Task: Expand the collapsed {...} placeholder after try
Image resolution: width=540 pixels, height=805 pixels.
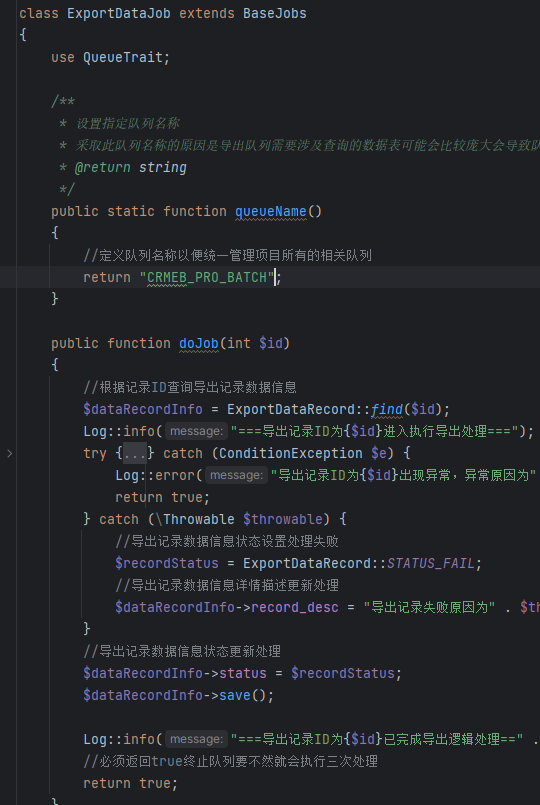Action: [135, 453]
